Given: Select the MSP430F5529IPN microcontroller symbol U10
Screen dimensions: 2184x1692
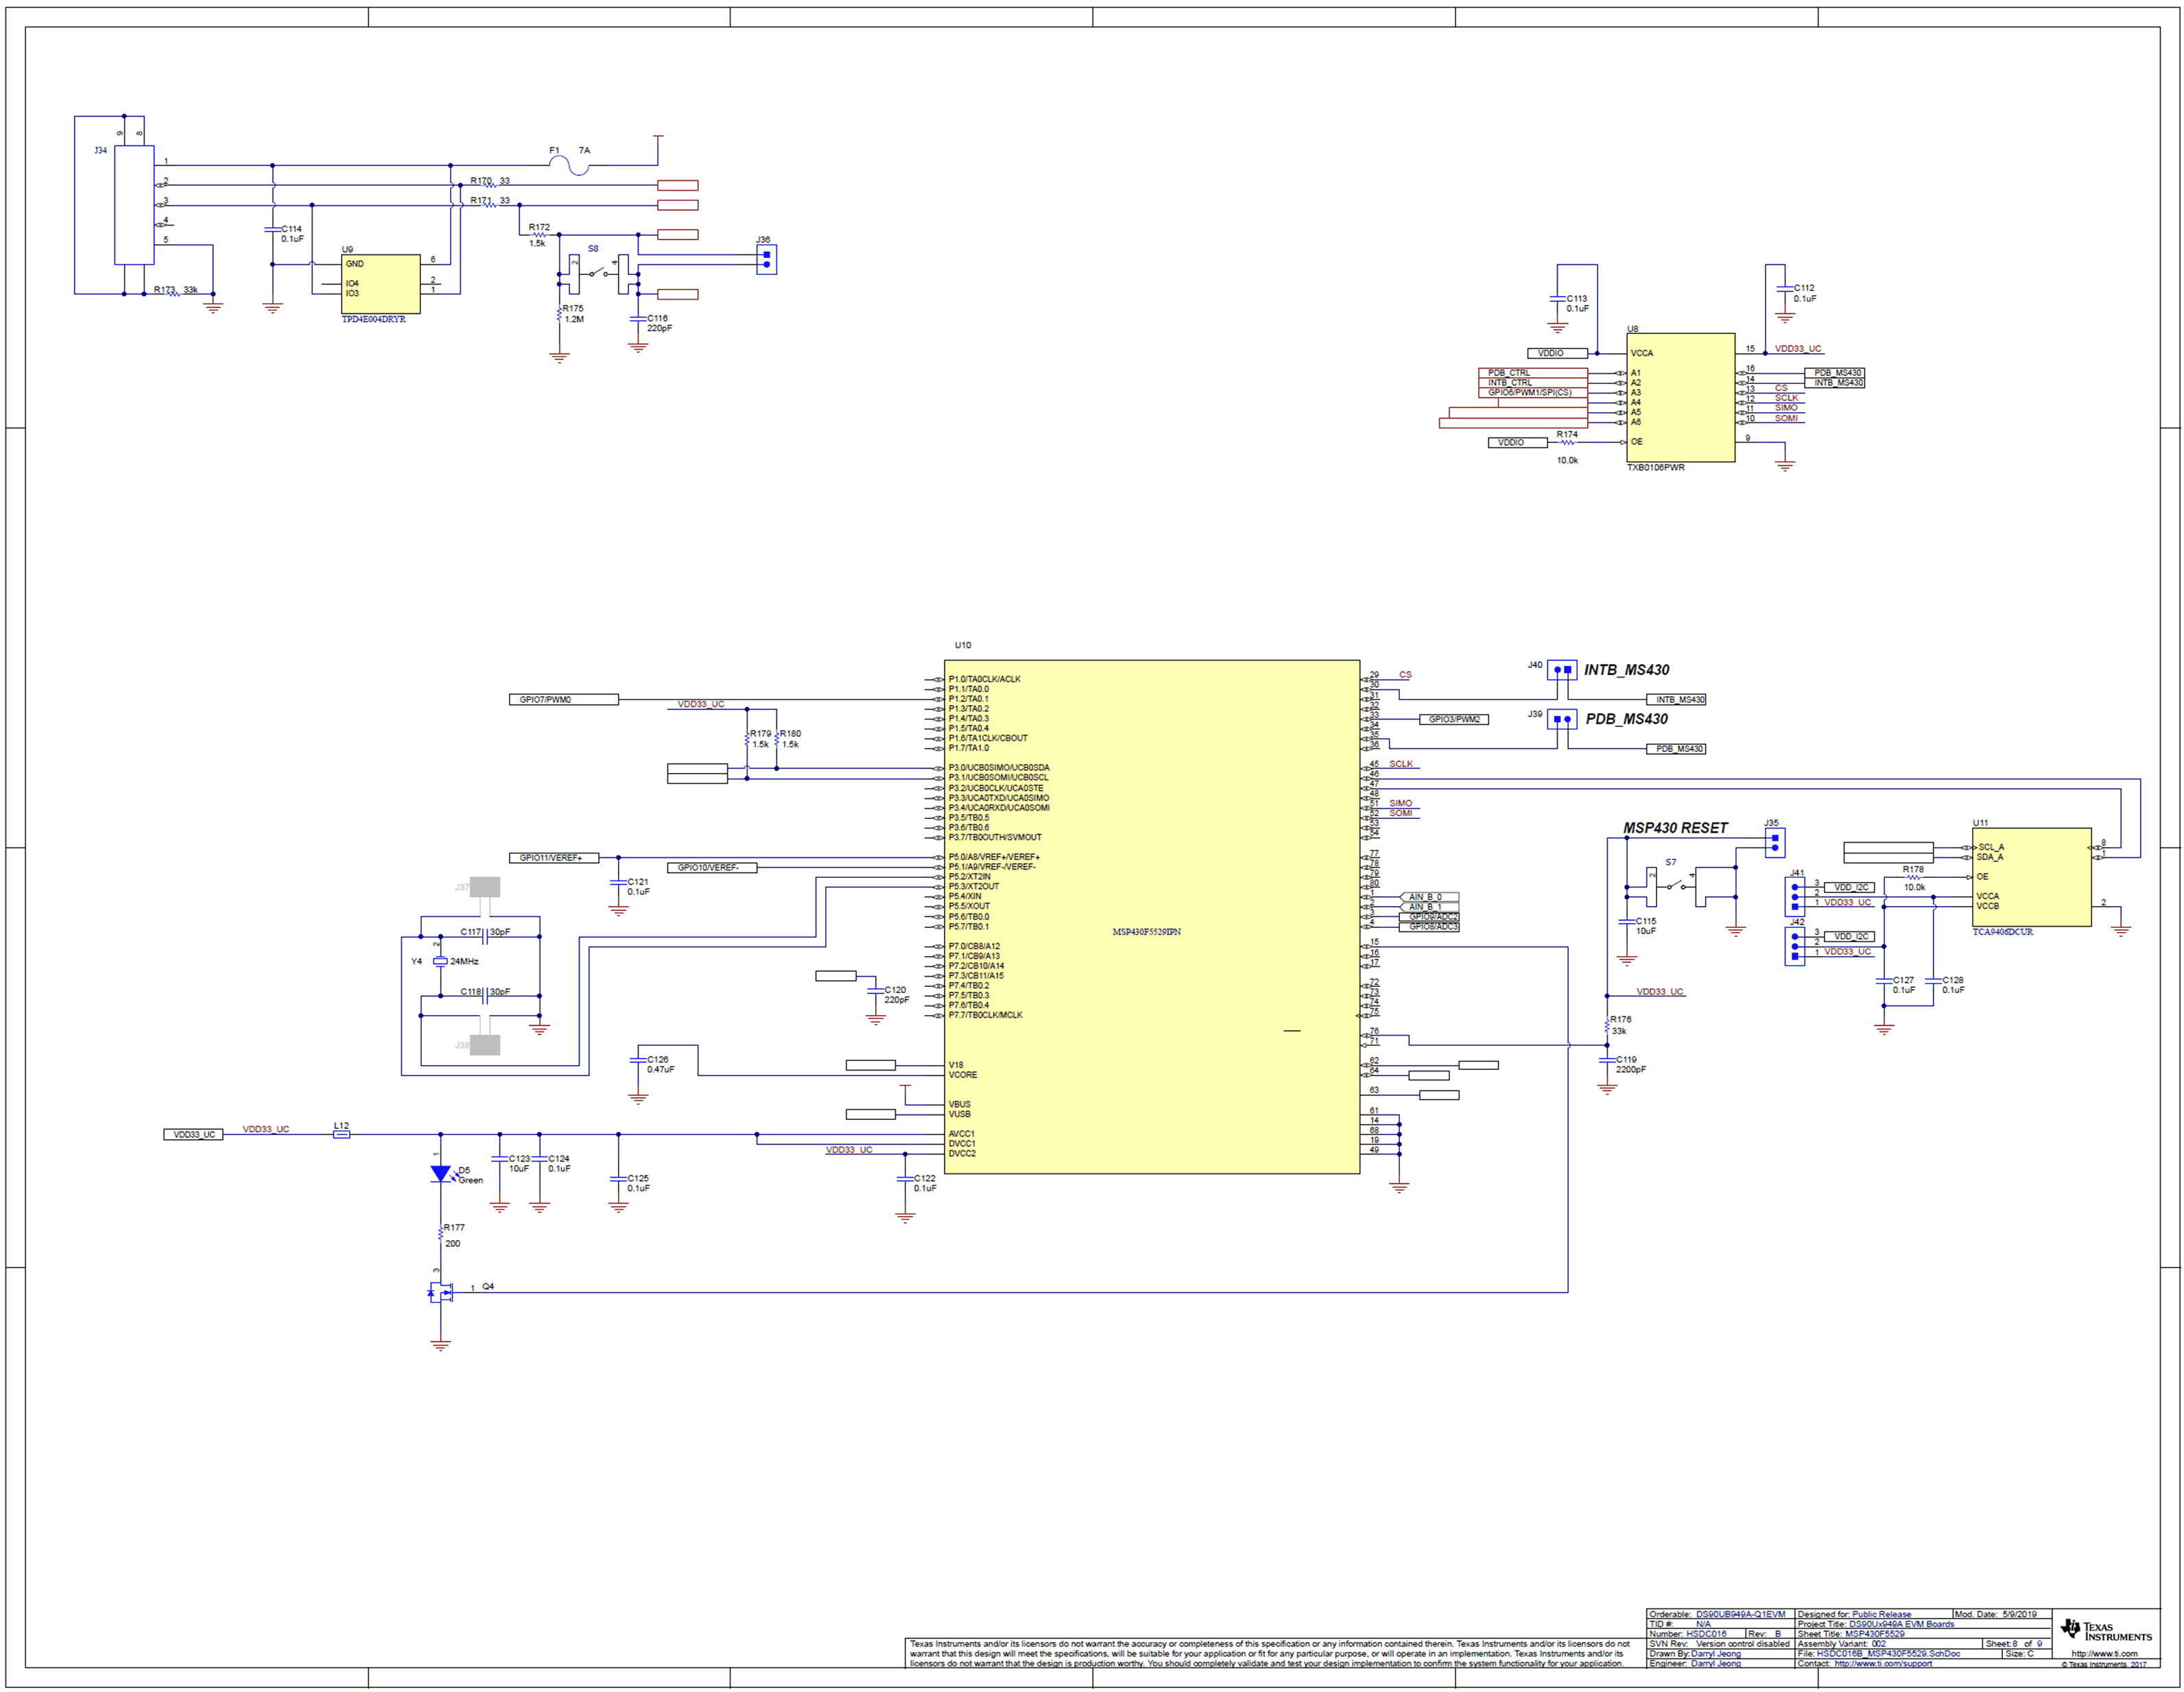Looking at the screenshot, I should (1150, 920).
